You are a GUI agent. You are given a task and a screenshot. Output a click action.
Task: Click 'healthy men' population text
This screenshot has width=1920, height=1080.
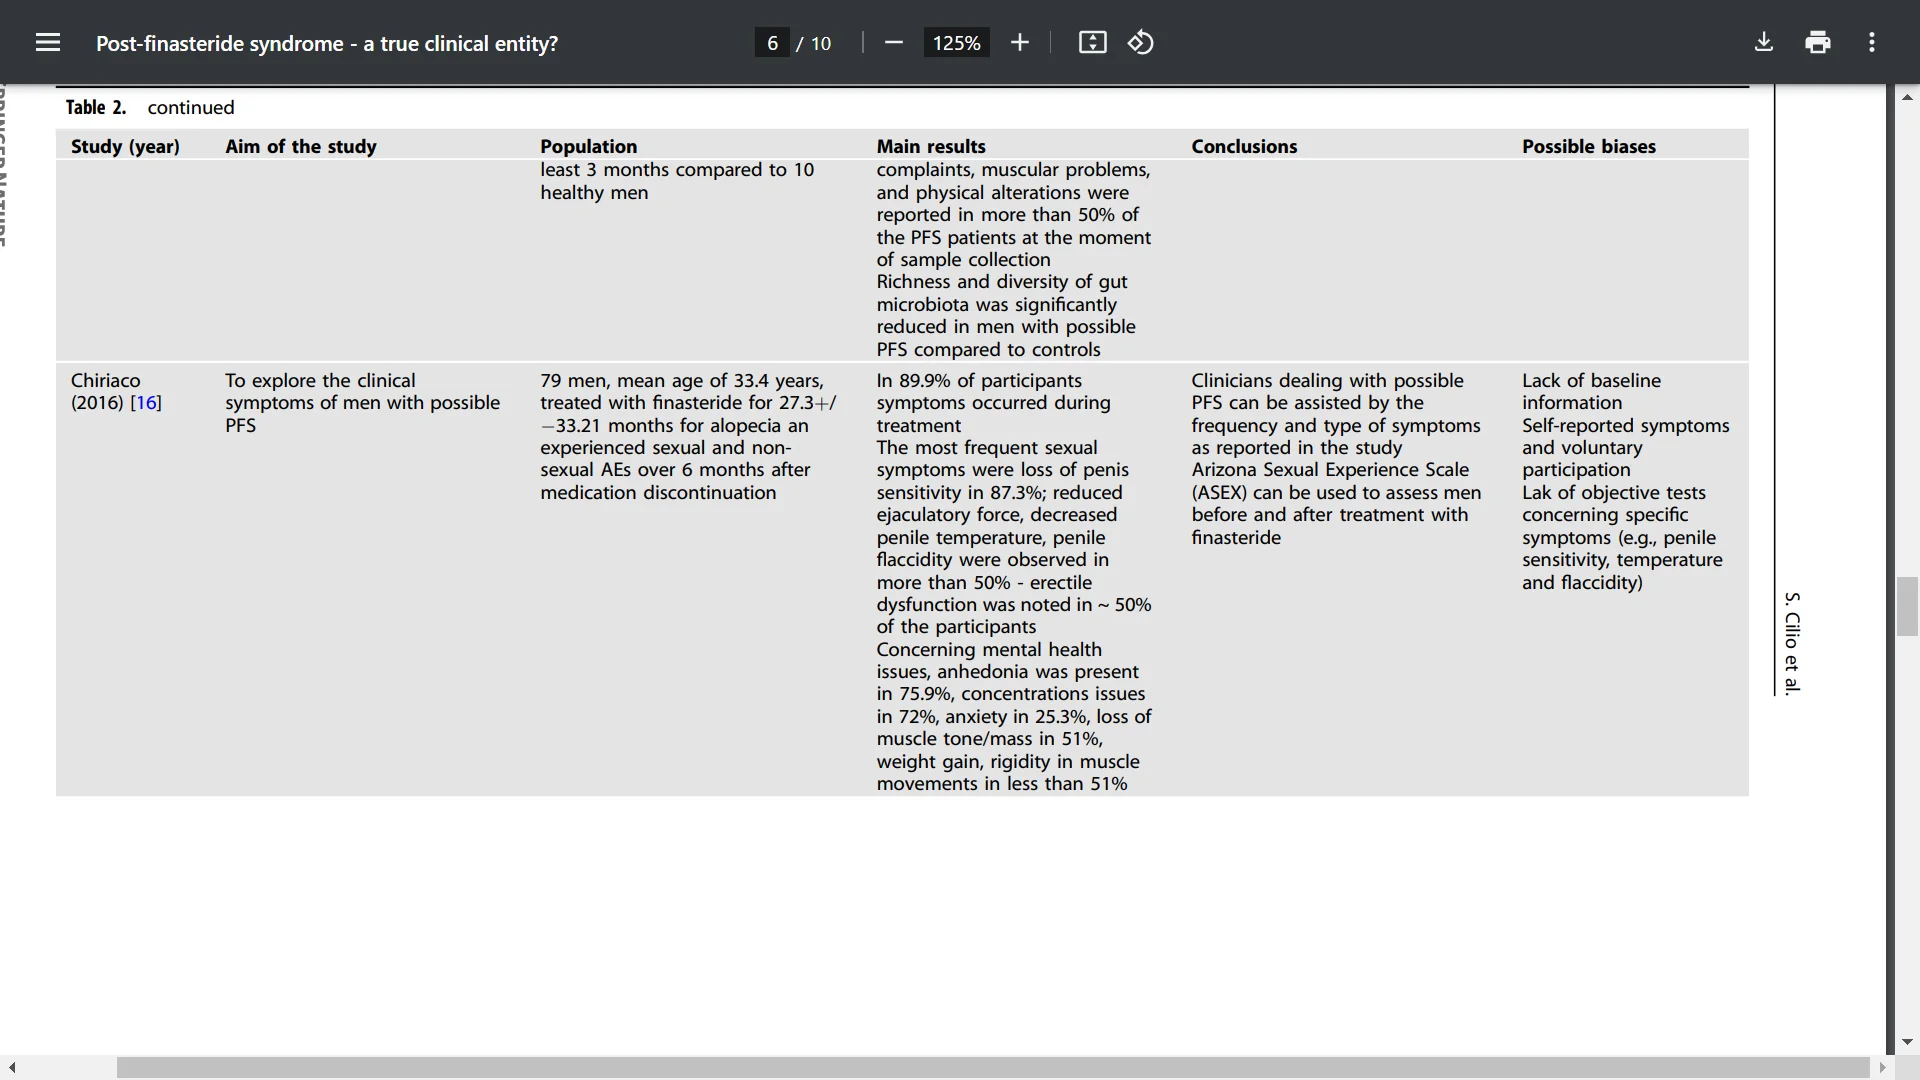[x=594, y=192]
